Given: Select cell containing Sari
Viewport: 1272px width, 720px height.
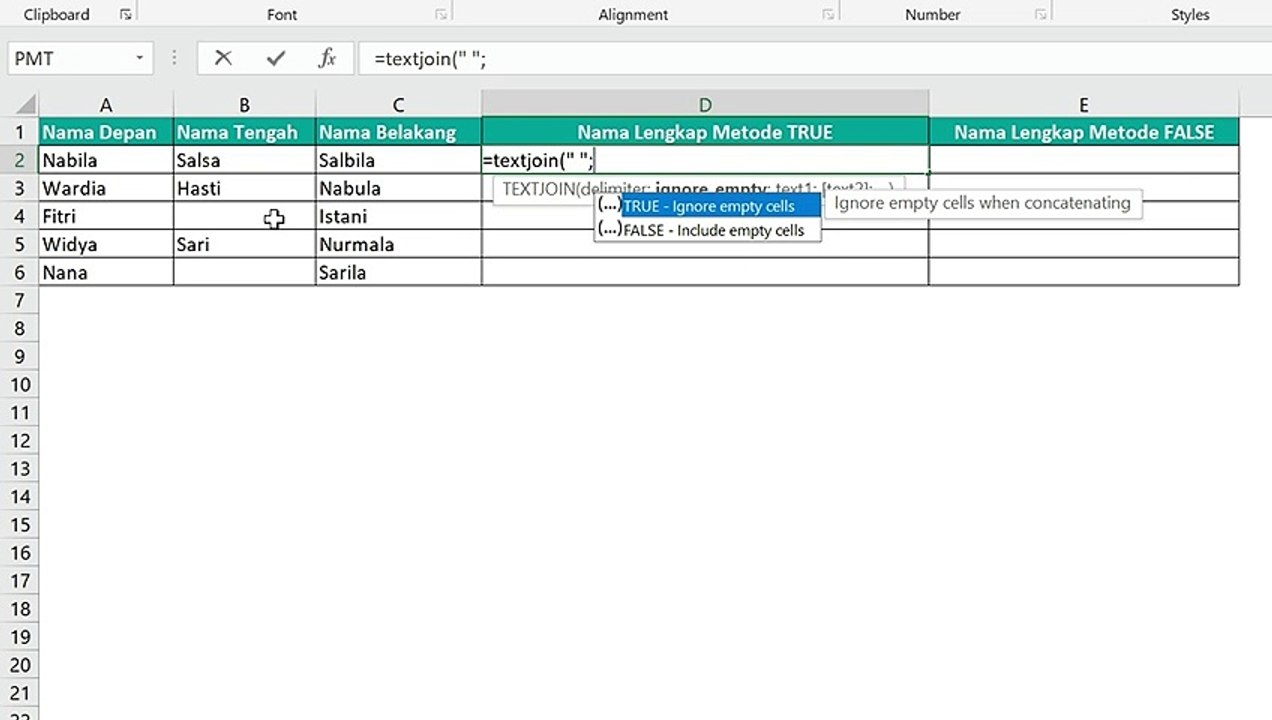Looking at the screenshot, I should point(244,244).
